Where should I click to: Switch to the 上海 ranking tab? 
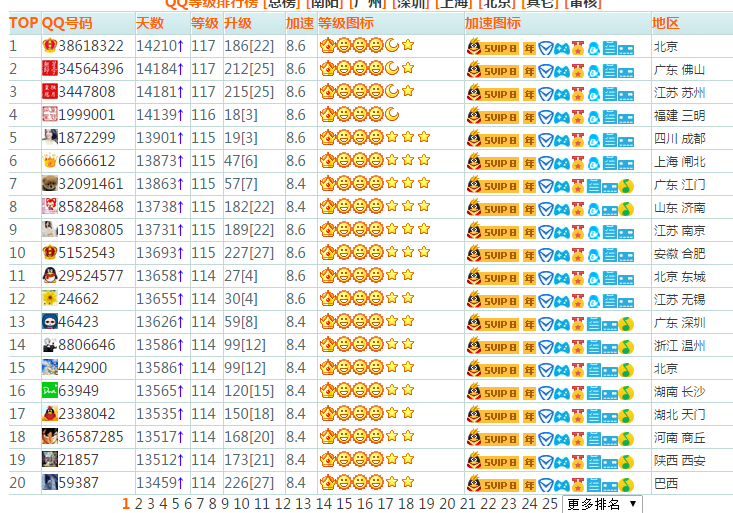click(x=451, y=4)
